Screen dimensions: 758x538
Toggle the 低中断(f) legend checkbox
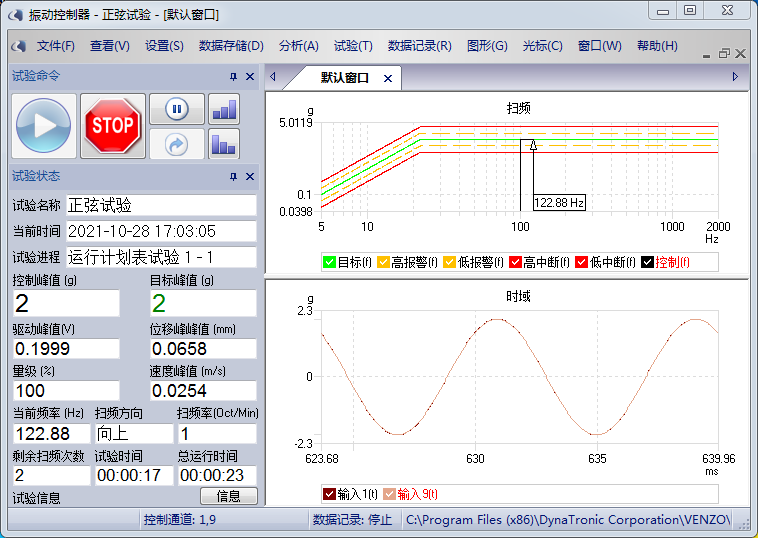582,262
